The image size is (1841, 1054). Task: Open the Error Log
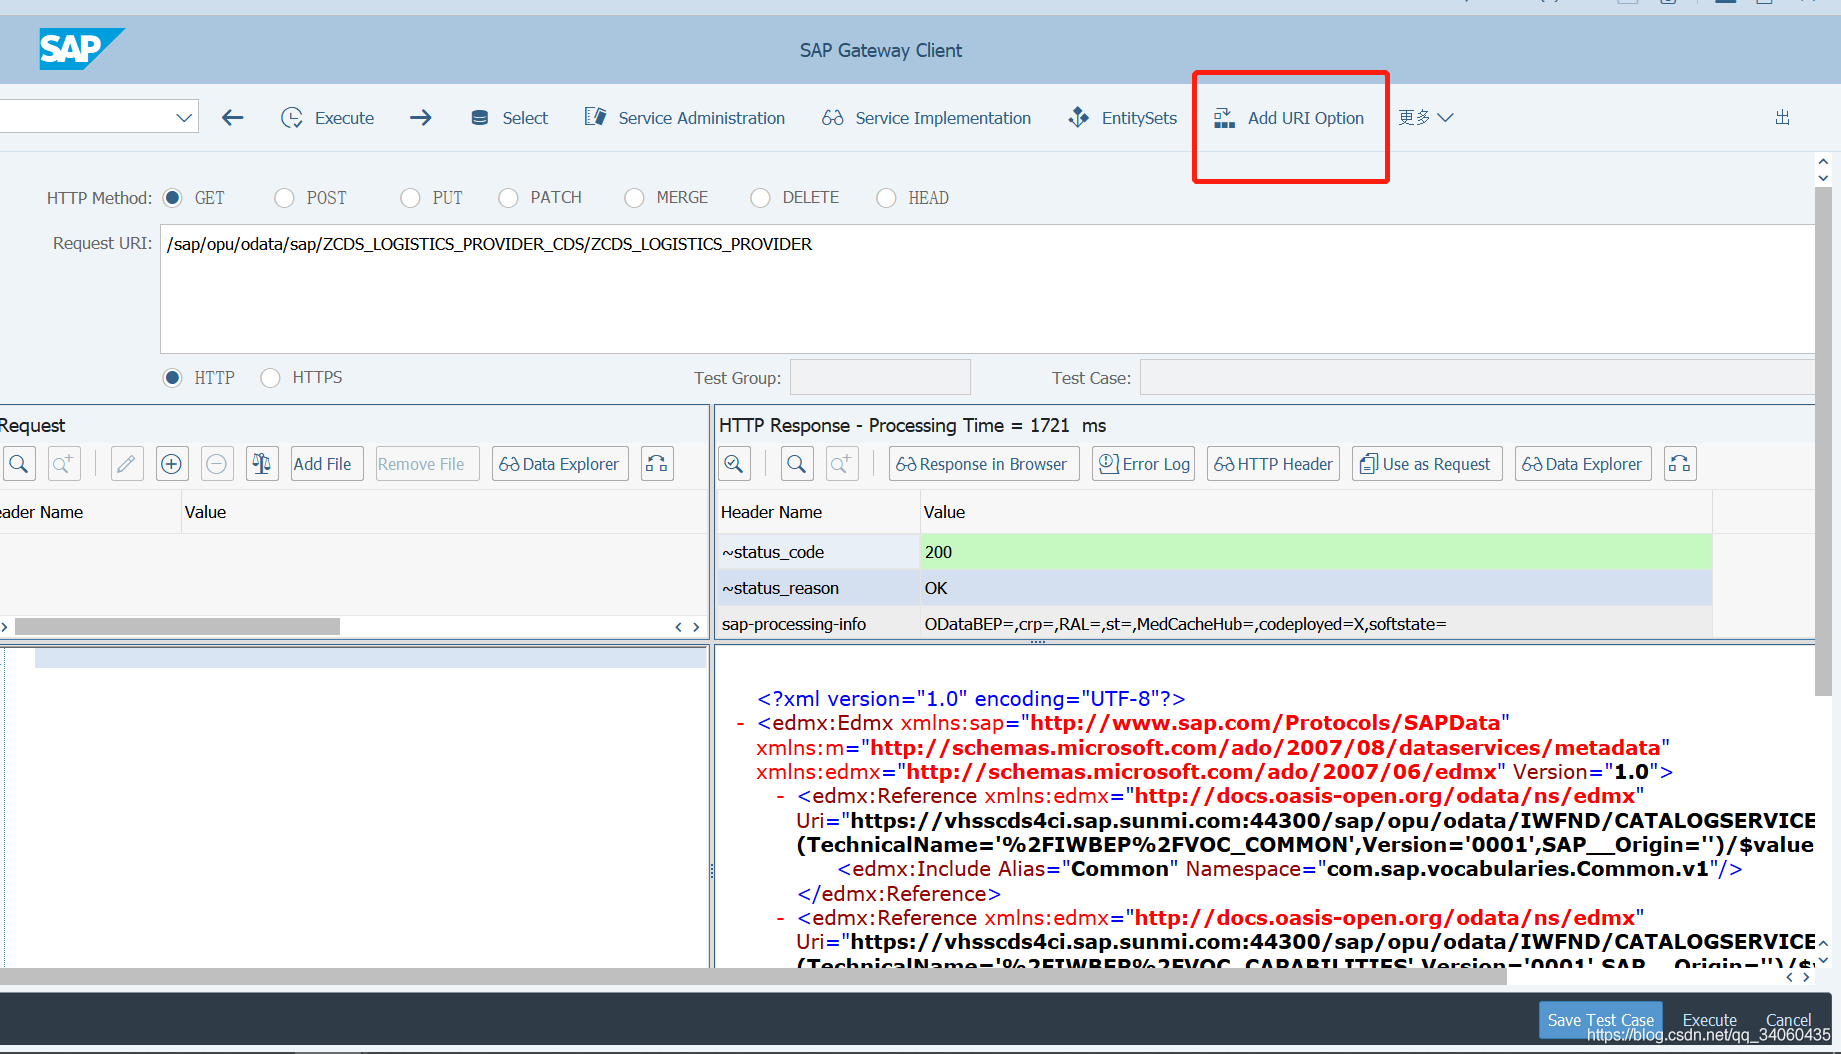[x=1144, y=464]
